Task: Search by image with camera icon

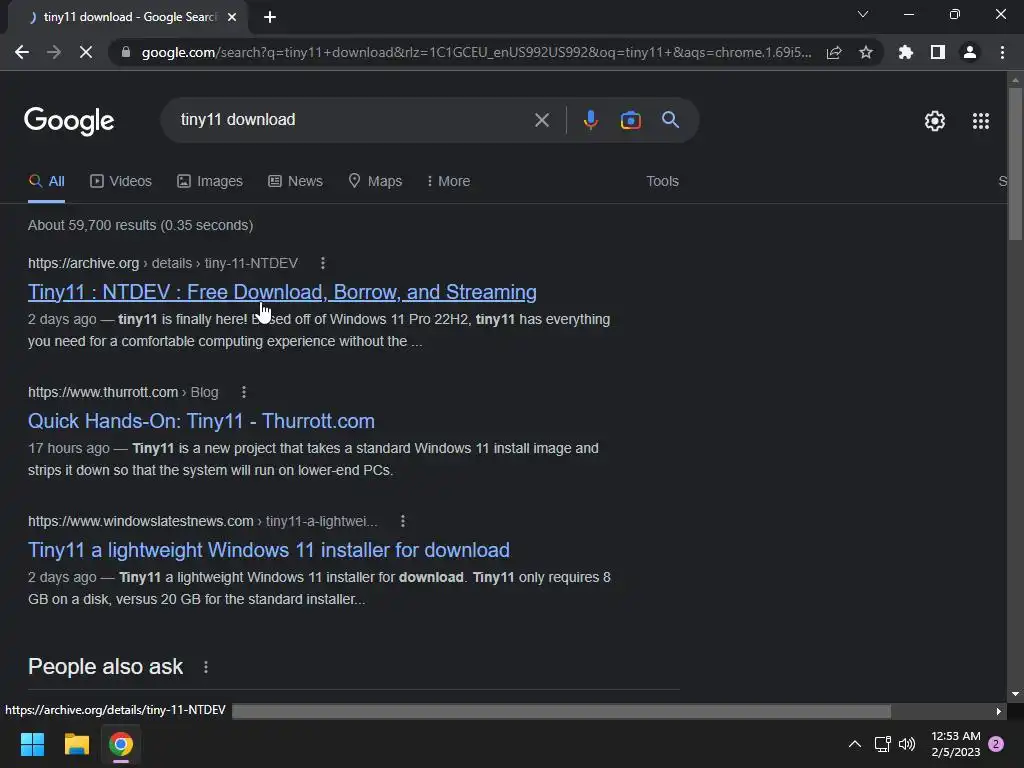Action: pyautogui.click(x=630, y=120)
